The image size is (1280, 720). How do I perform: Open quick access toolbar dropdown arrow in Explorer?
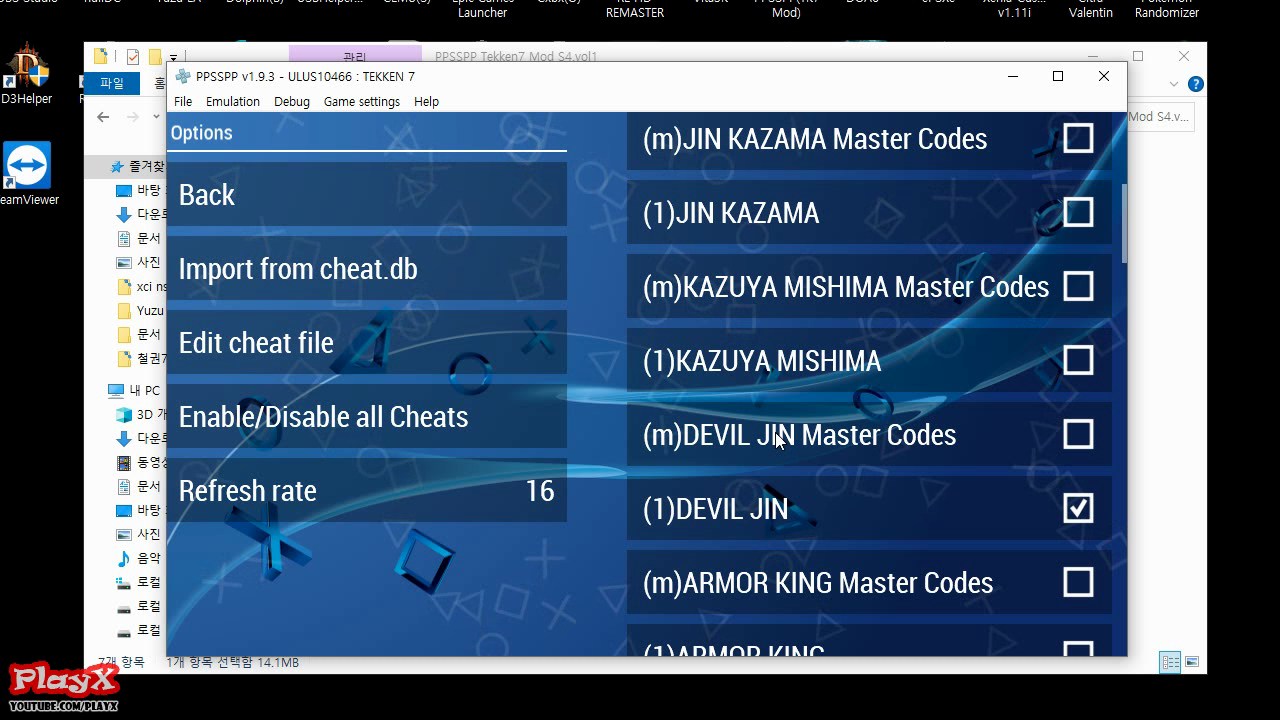pos(173,57)
